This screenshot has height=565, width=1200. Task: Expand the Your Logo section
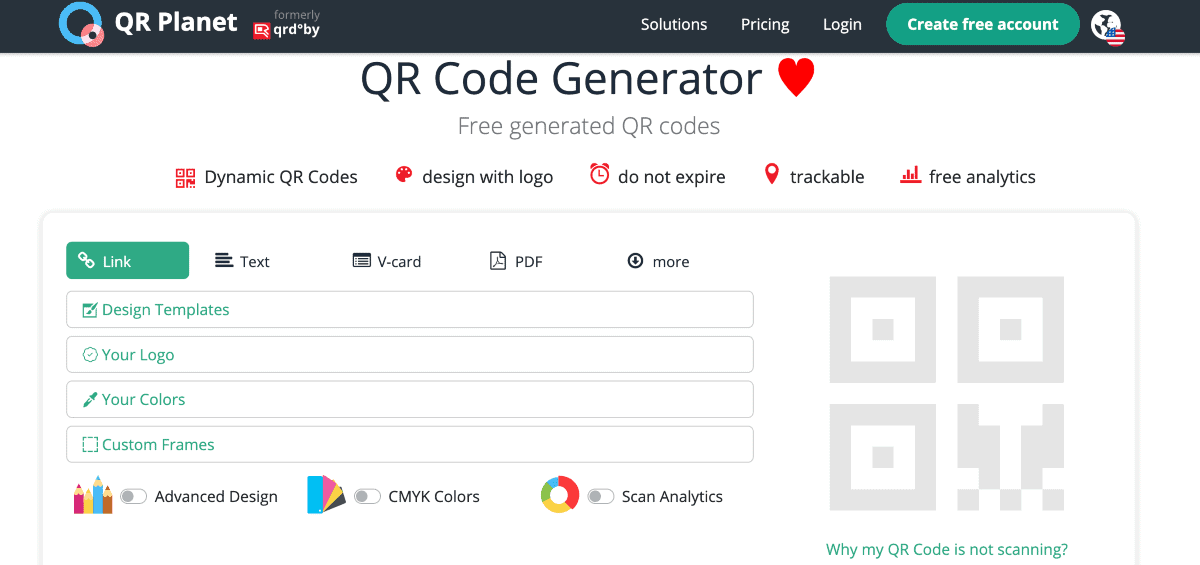tap(409, 355)
